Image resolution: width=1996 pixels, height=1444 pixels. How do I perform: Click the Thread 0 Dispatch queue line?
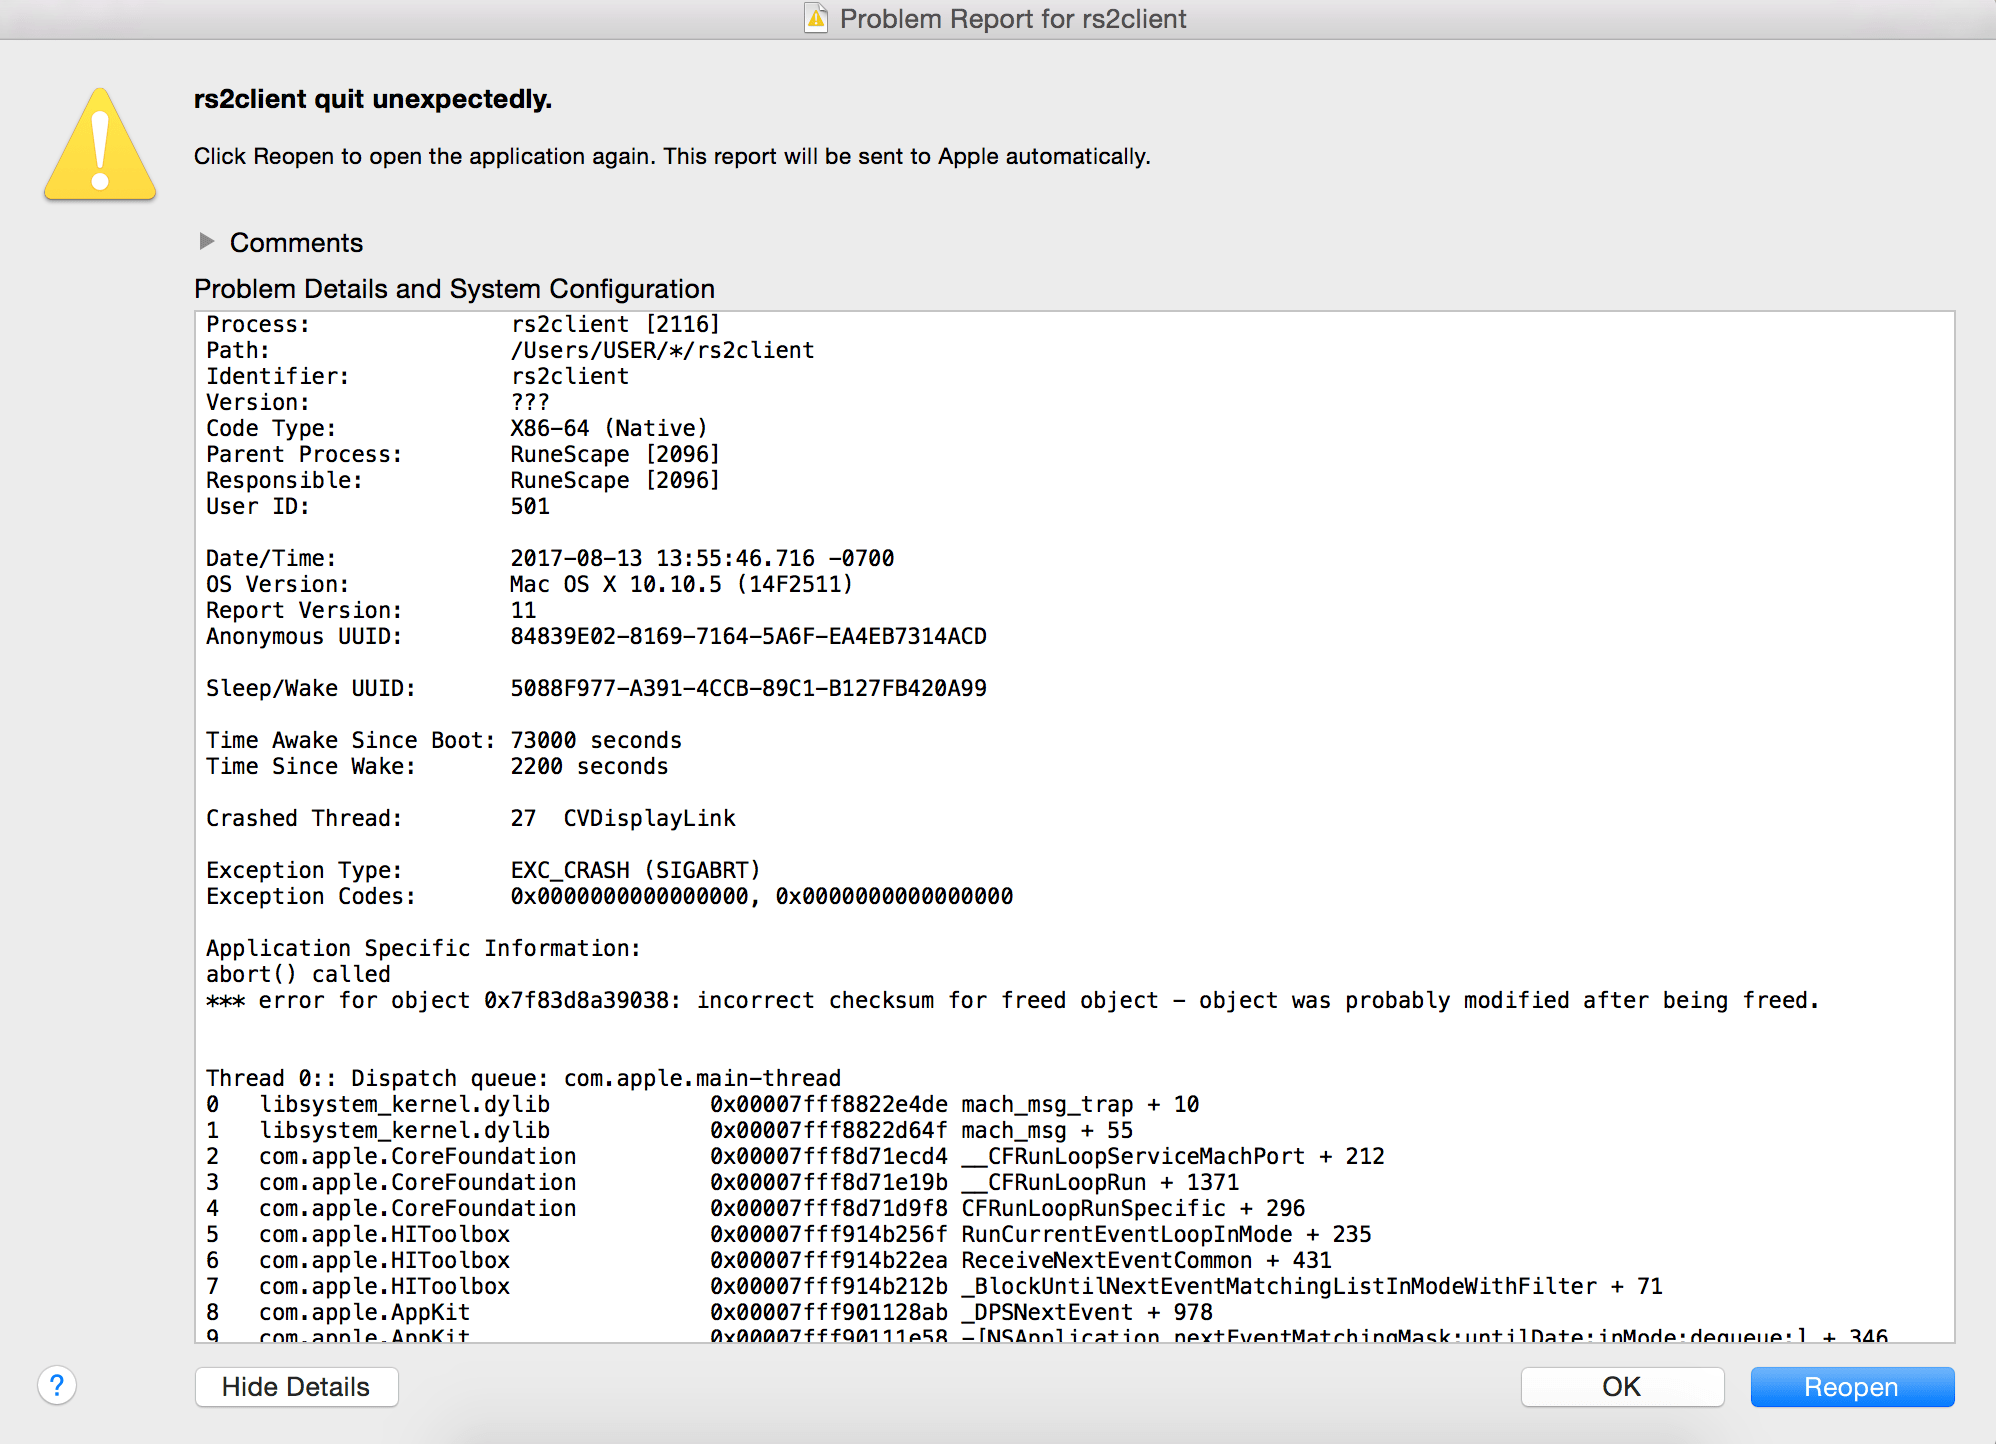pyautogui.click(x=523, y=1078)
